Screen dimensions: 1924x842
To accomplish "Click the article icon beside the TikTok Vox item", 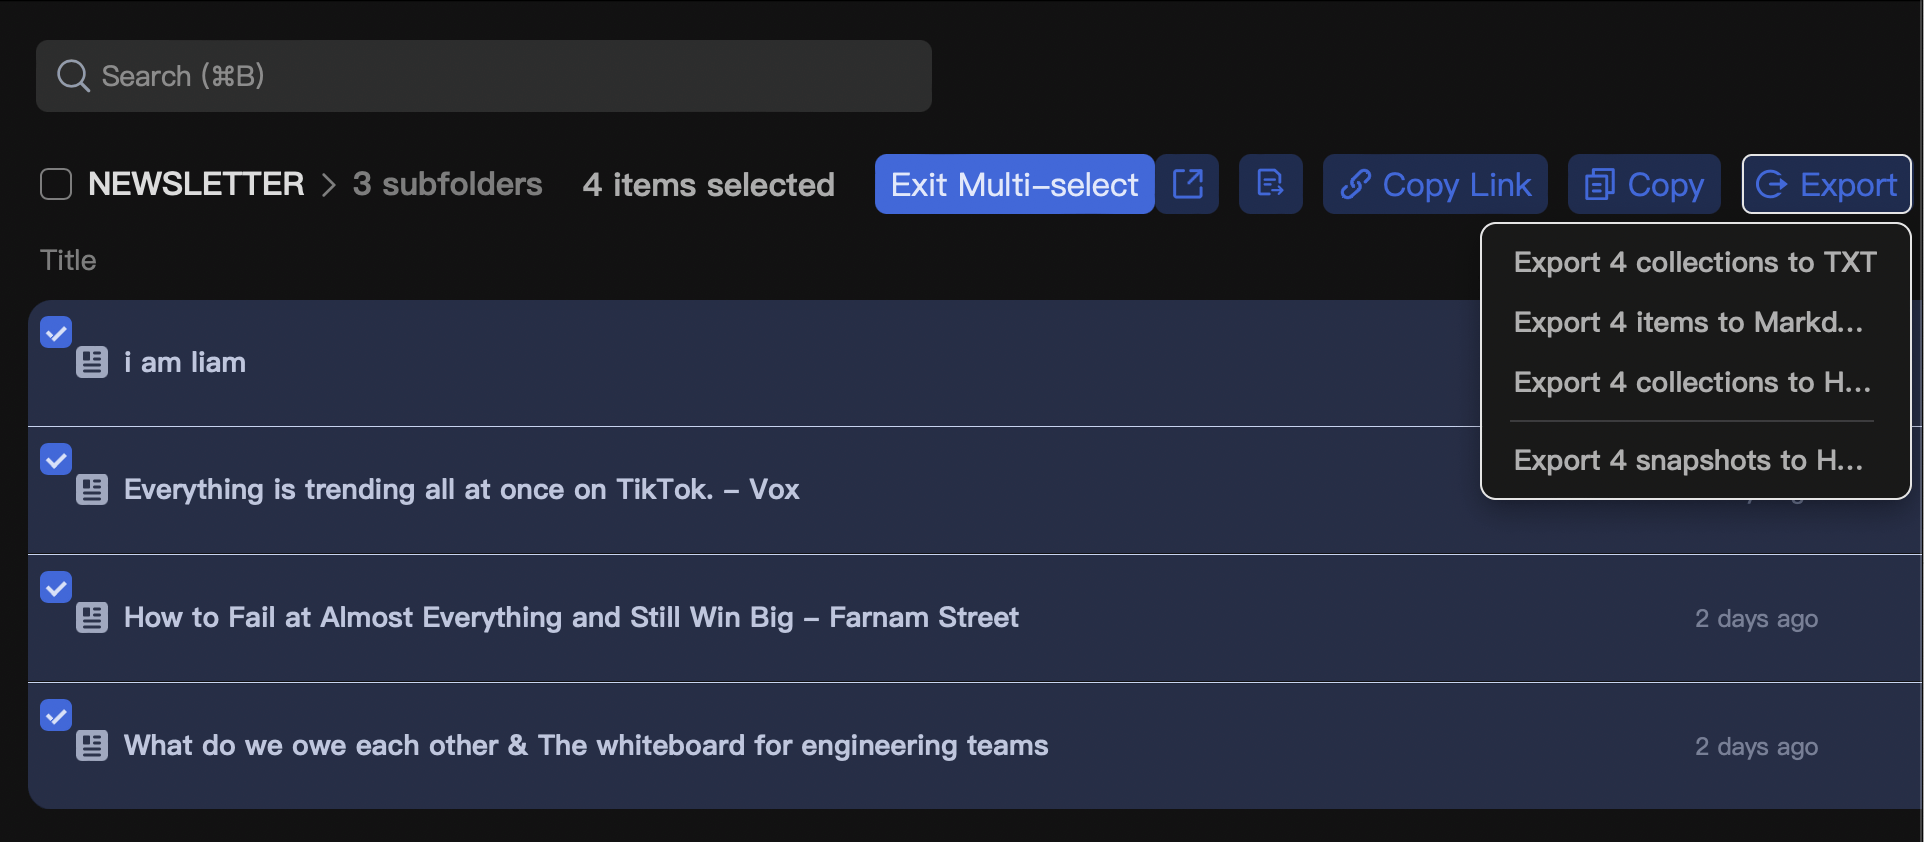I will click(92, 489).
